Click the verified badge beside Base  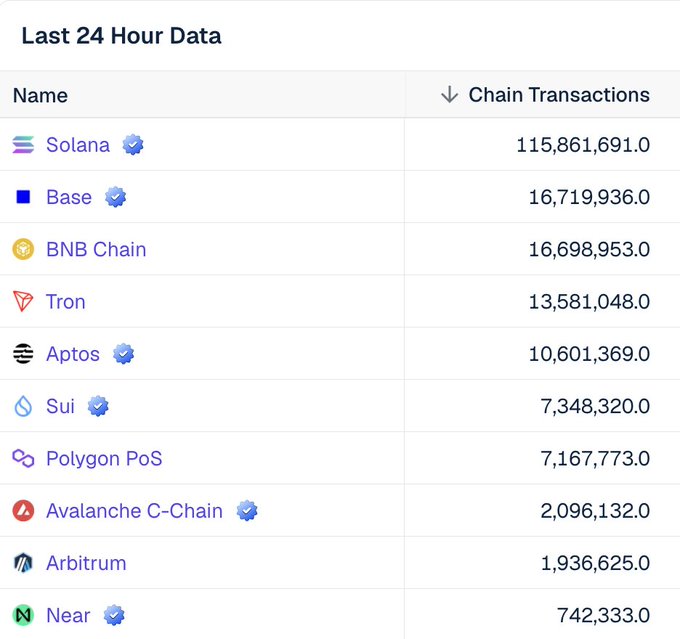point(115,197)
